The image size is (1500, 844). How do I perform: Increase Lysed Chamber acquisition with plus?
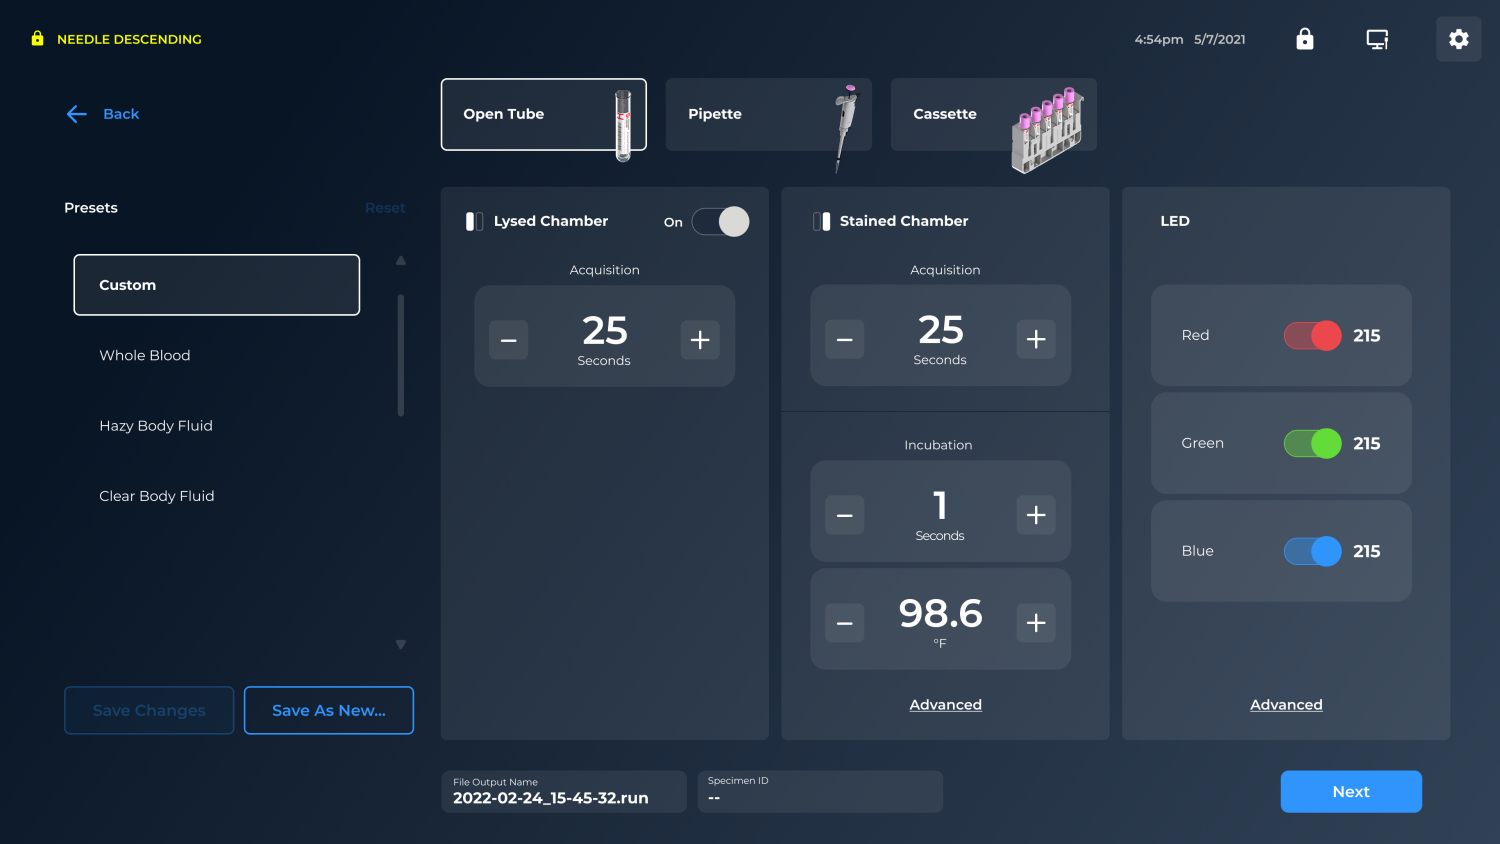700,340
